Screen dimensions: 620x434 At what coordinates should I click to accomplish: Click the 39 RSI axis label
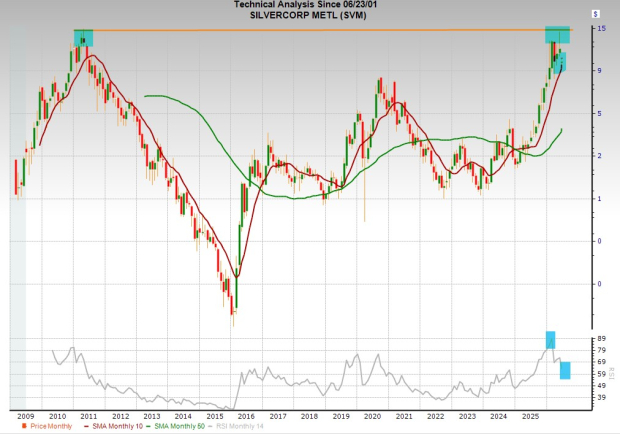click(x=601, y=398)
